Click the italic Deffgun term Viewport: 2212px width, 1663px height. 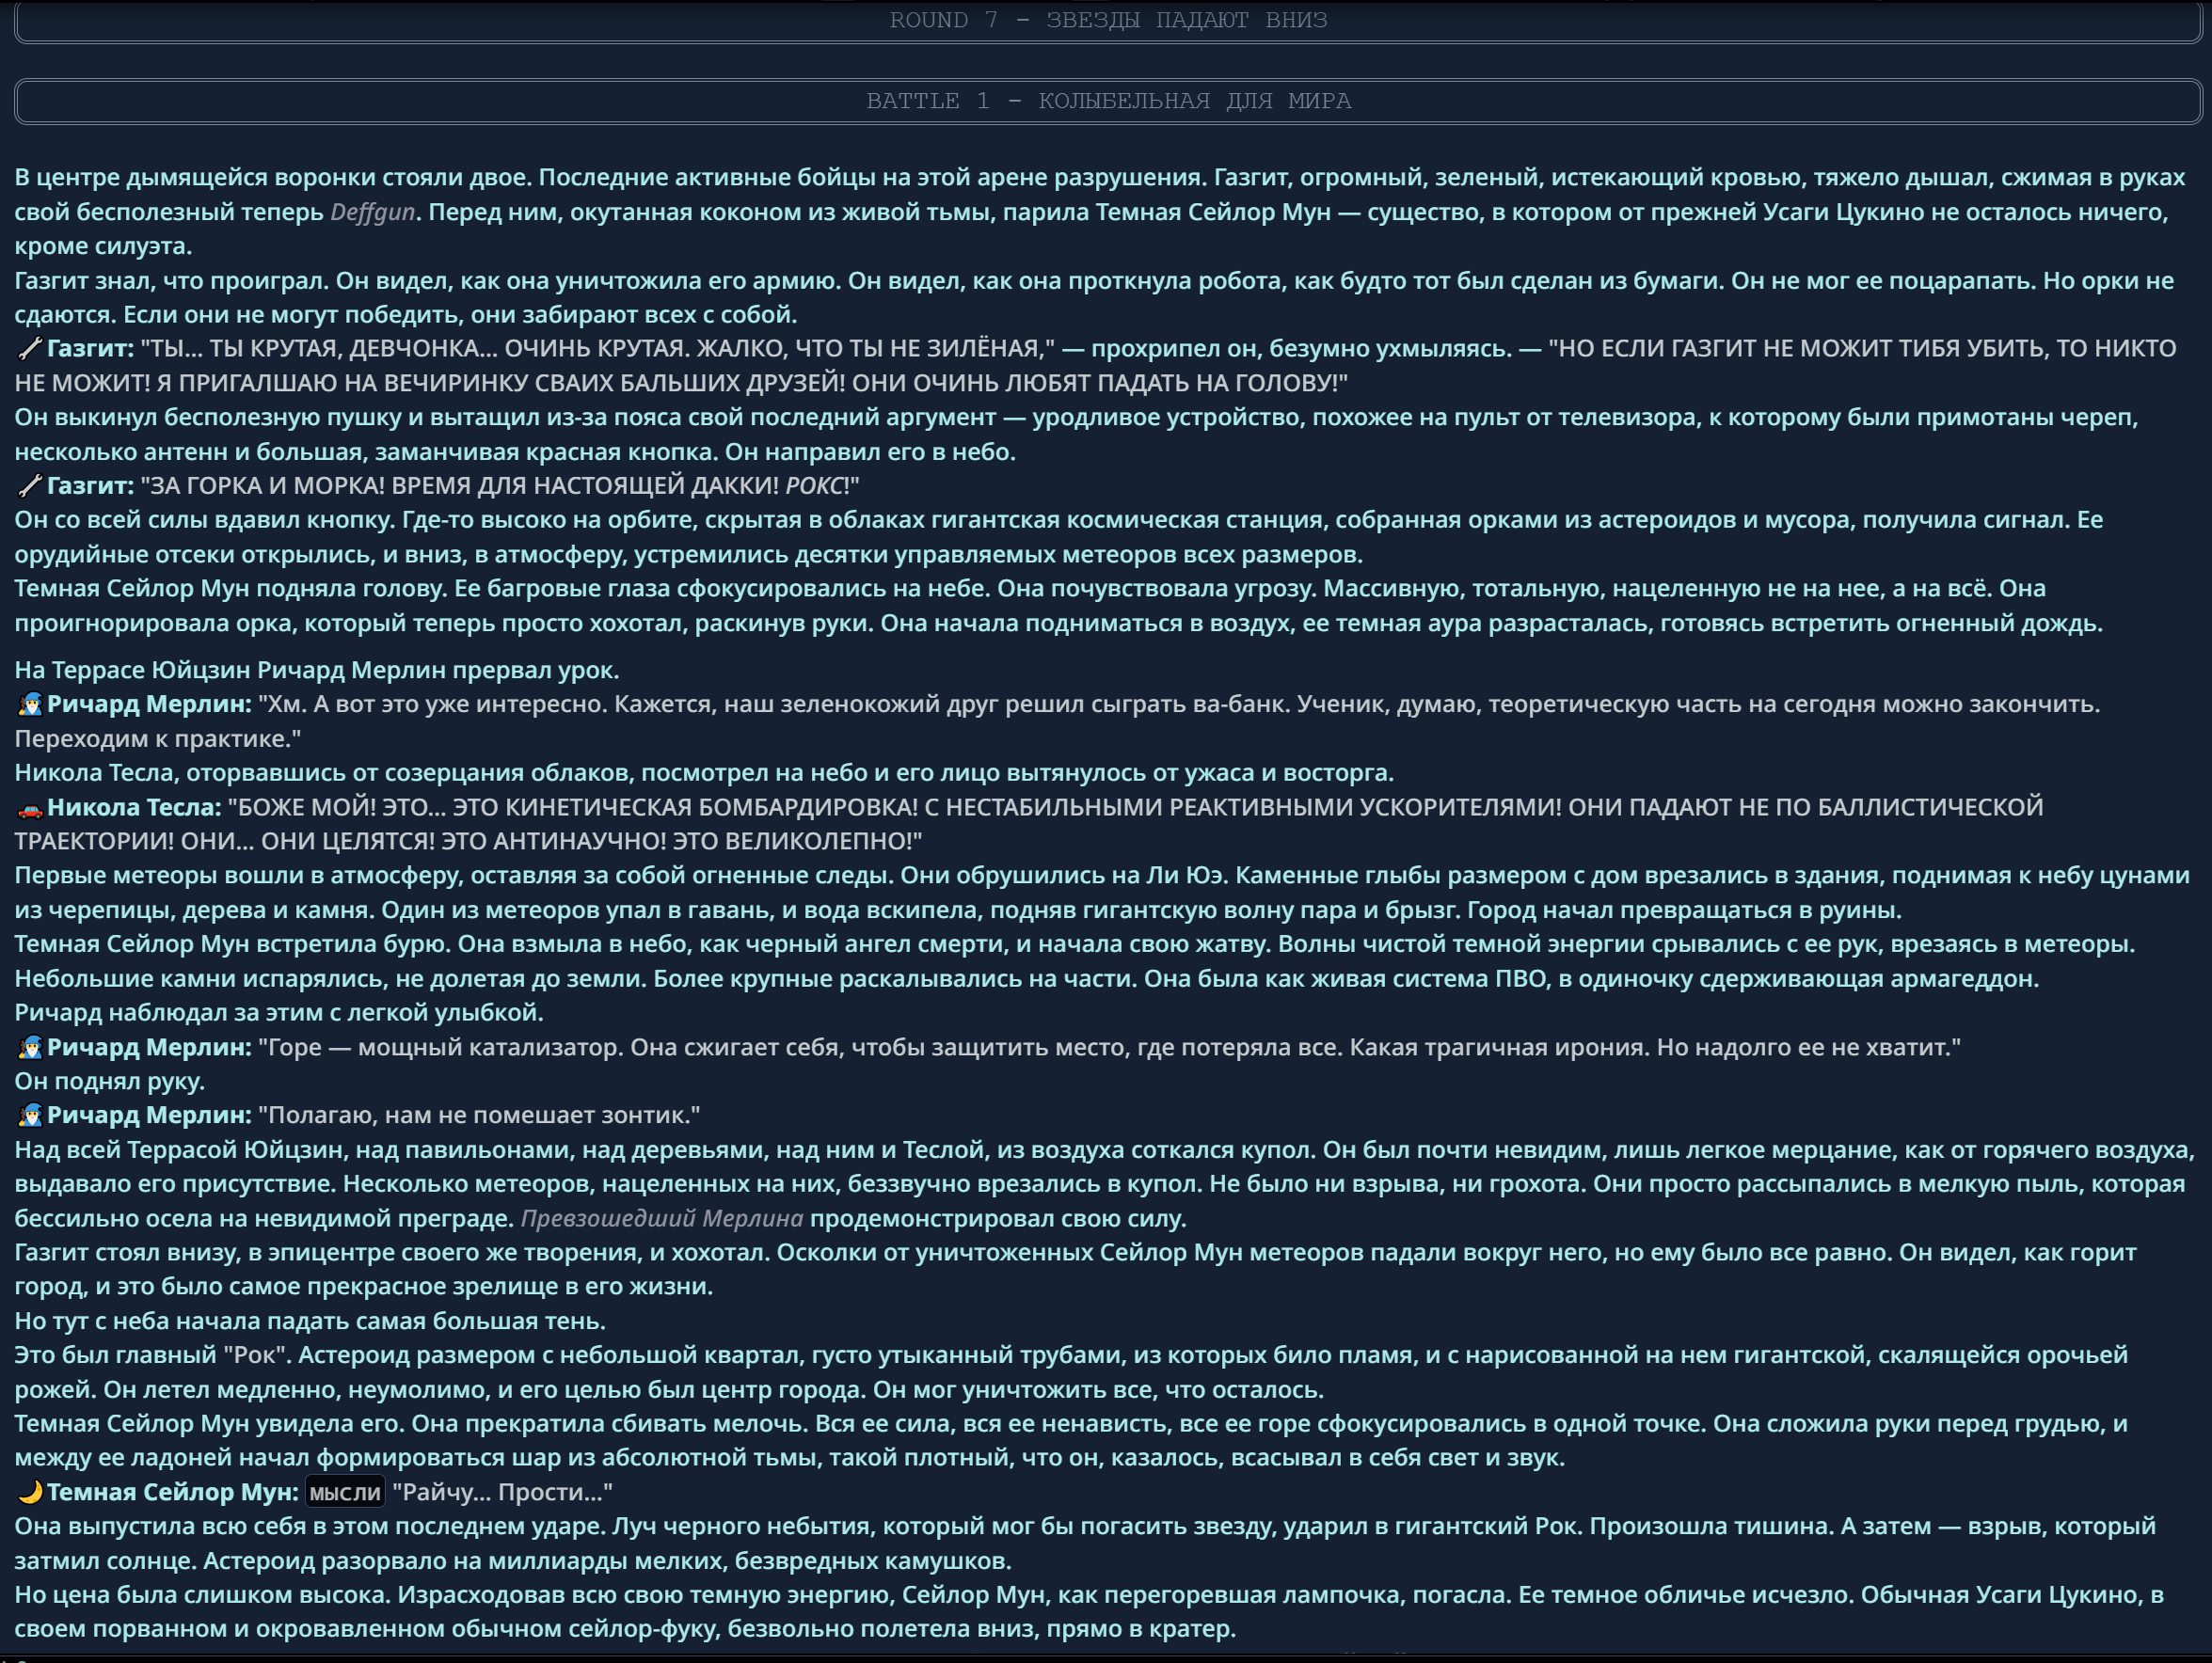[372, 212]
